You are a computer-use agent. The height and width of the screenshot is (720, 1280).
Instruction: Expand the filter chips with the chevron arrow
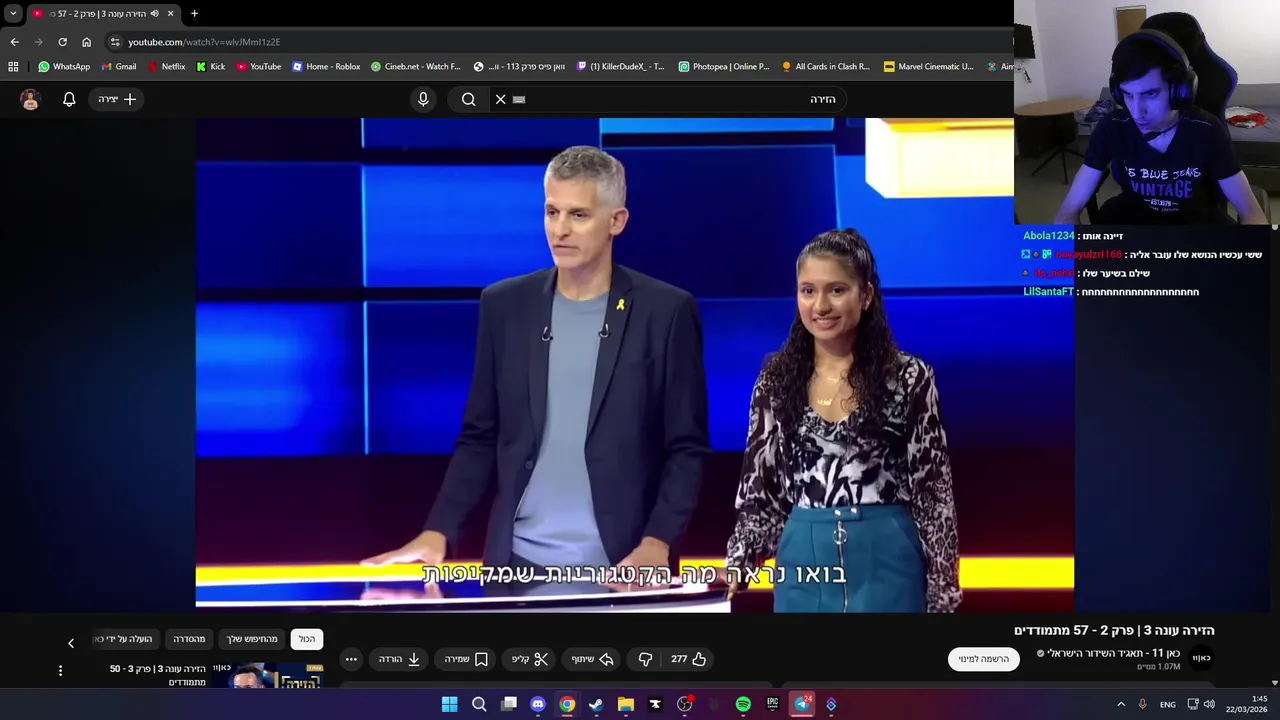[70, 643]
